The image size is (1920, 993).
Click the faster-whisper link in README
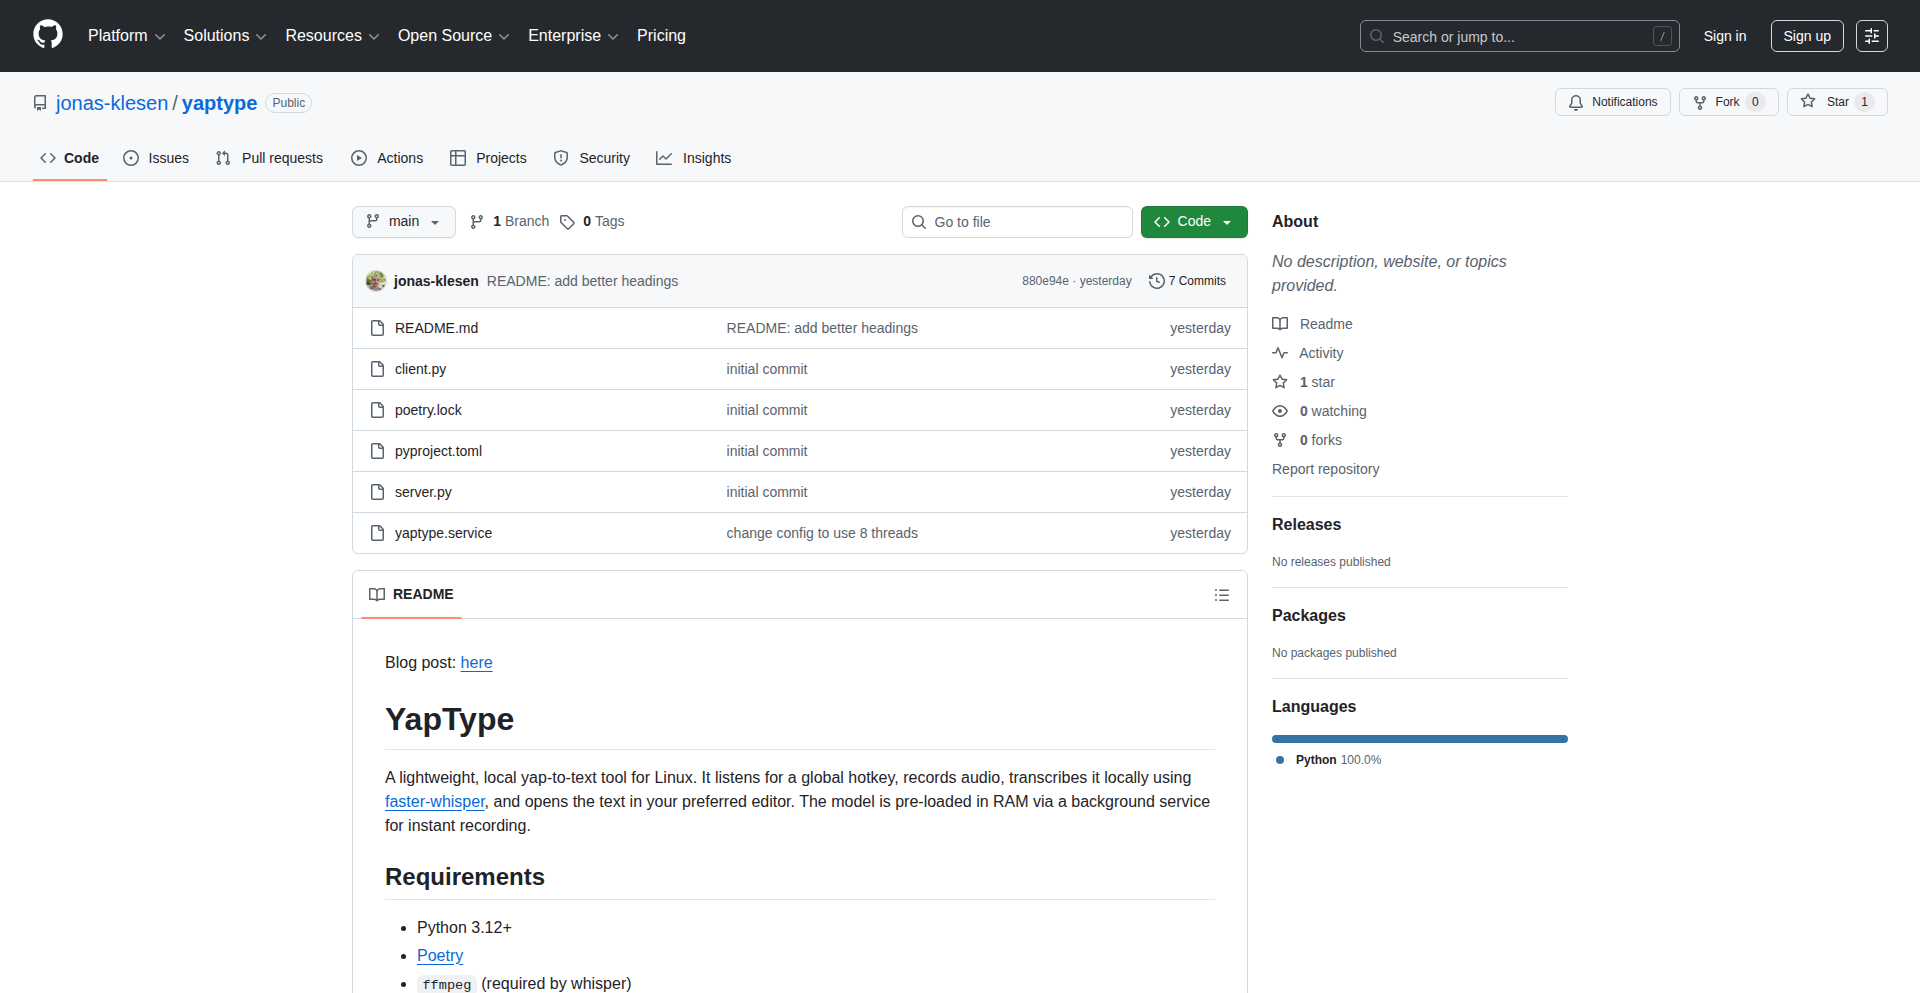[434, 802]
